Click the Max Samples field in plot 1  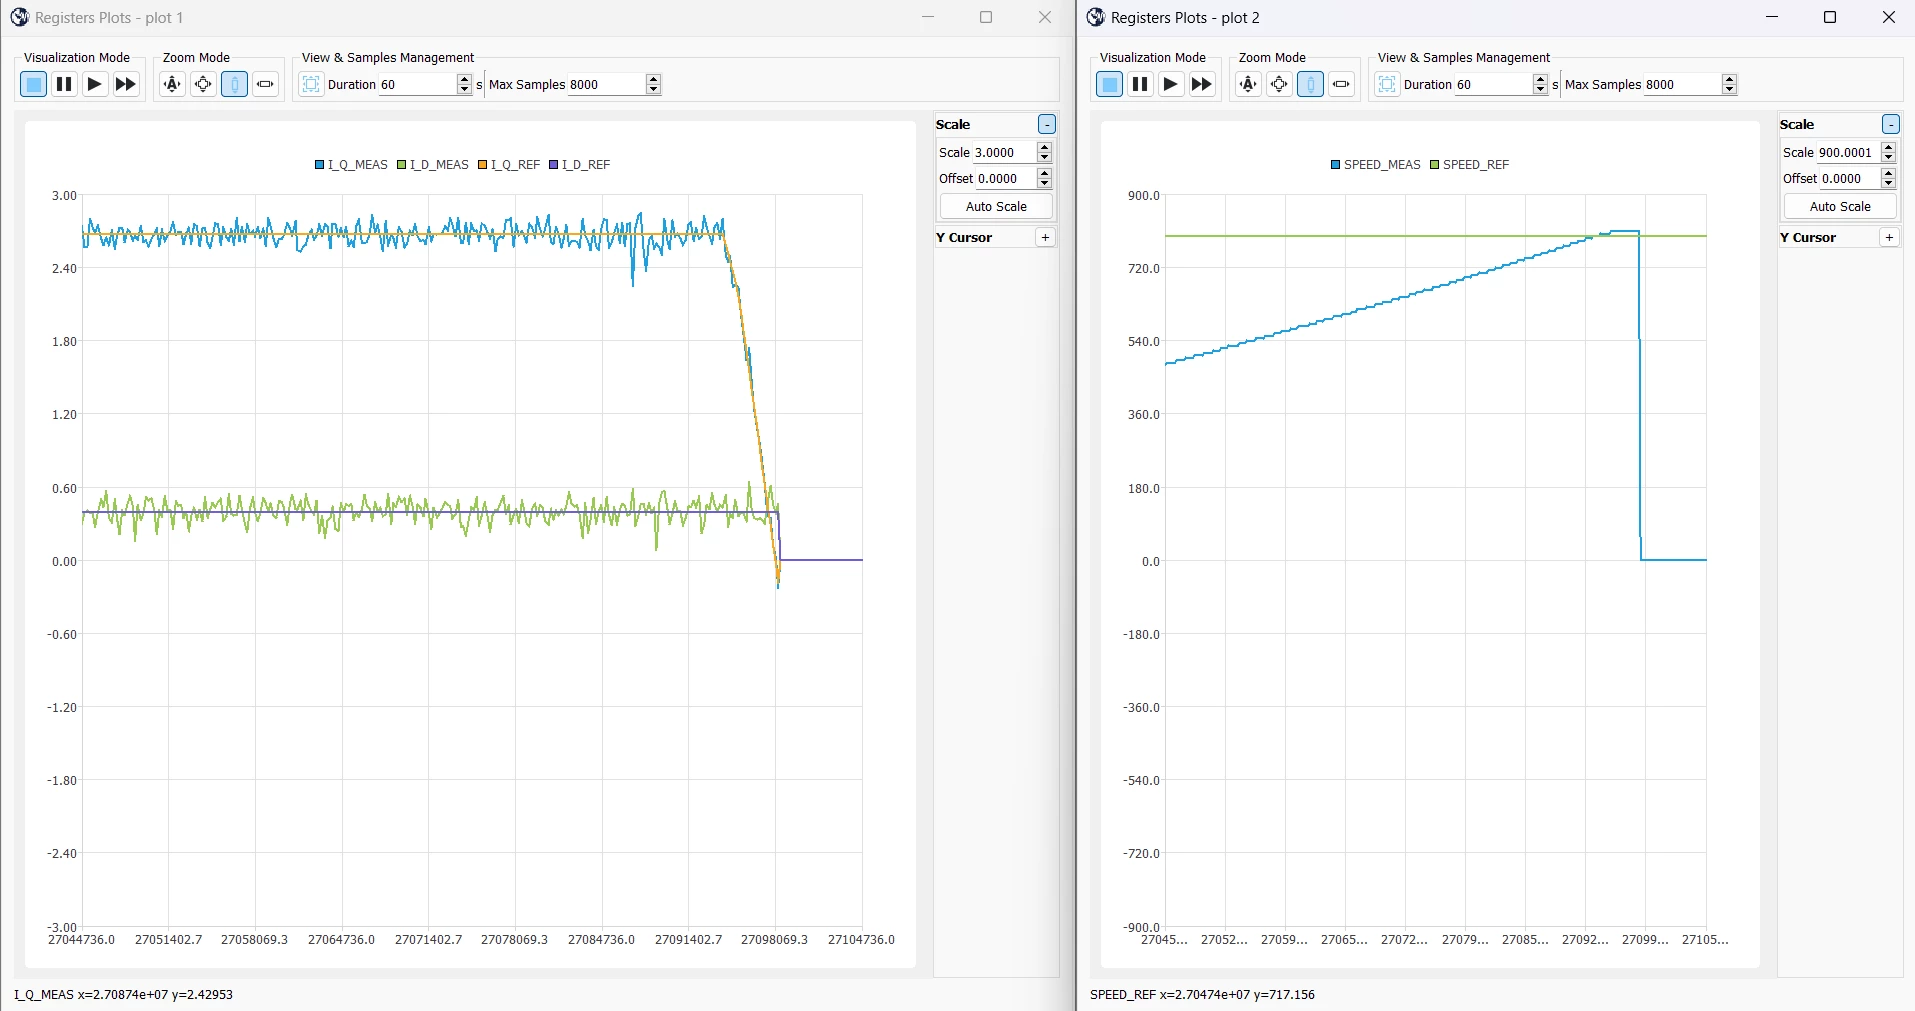click(x=607, y=84)
